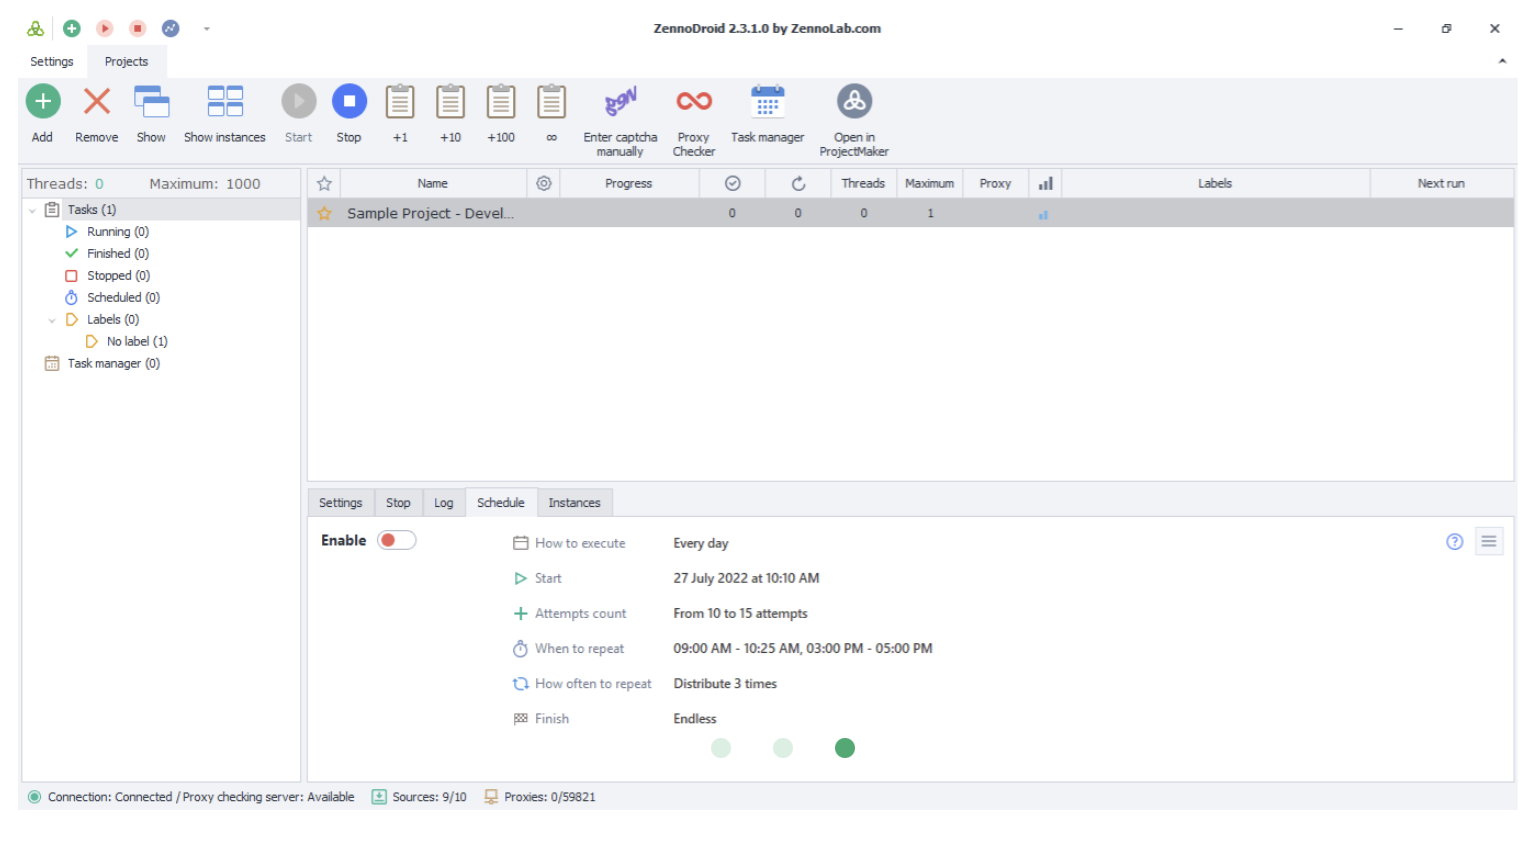Collapse the ribbon with the caret

click(1502, 61)
